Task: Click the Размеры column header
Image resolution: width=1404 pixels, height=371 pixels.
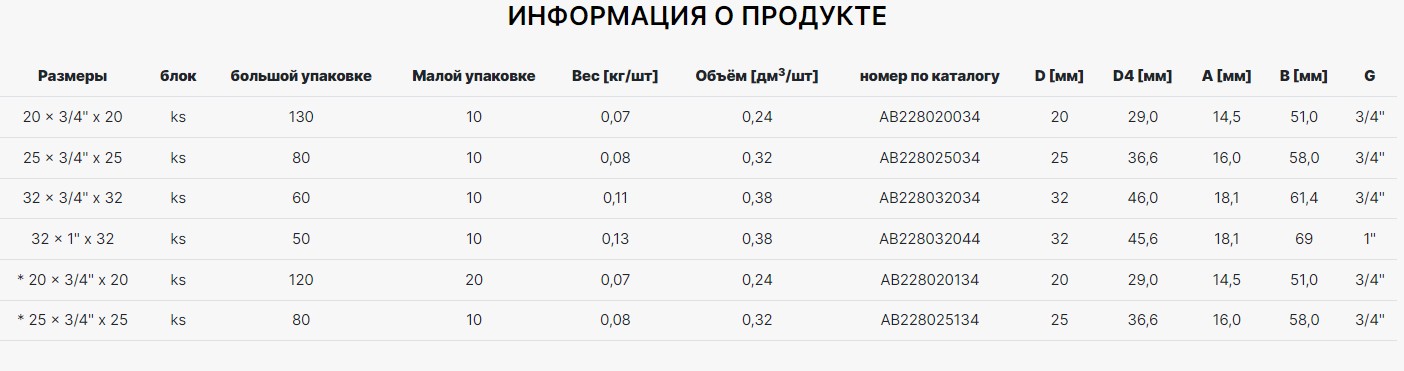Action: pyautogui.click(x=72, y=76)
